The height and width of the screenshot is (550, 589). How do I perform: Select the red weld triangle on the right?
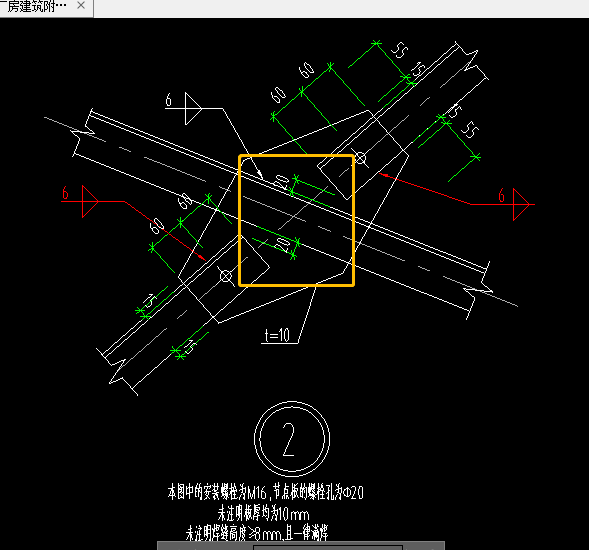click(521, 204)
